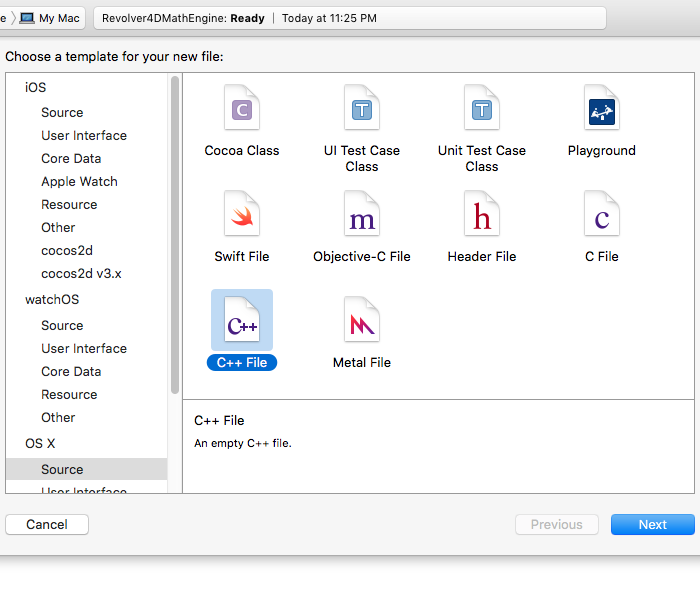Click the Objective-C File label
Viewport: 700px width, 601px height.
pyautogui.click(x=362, y=257)
